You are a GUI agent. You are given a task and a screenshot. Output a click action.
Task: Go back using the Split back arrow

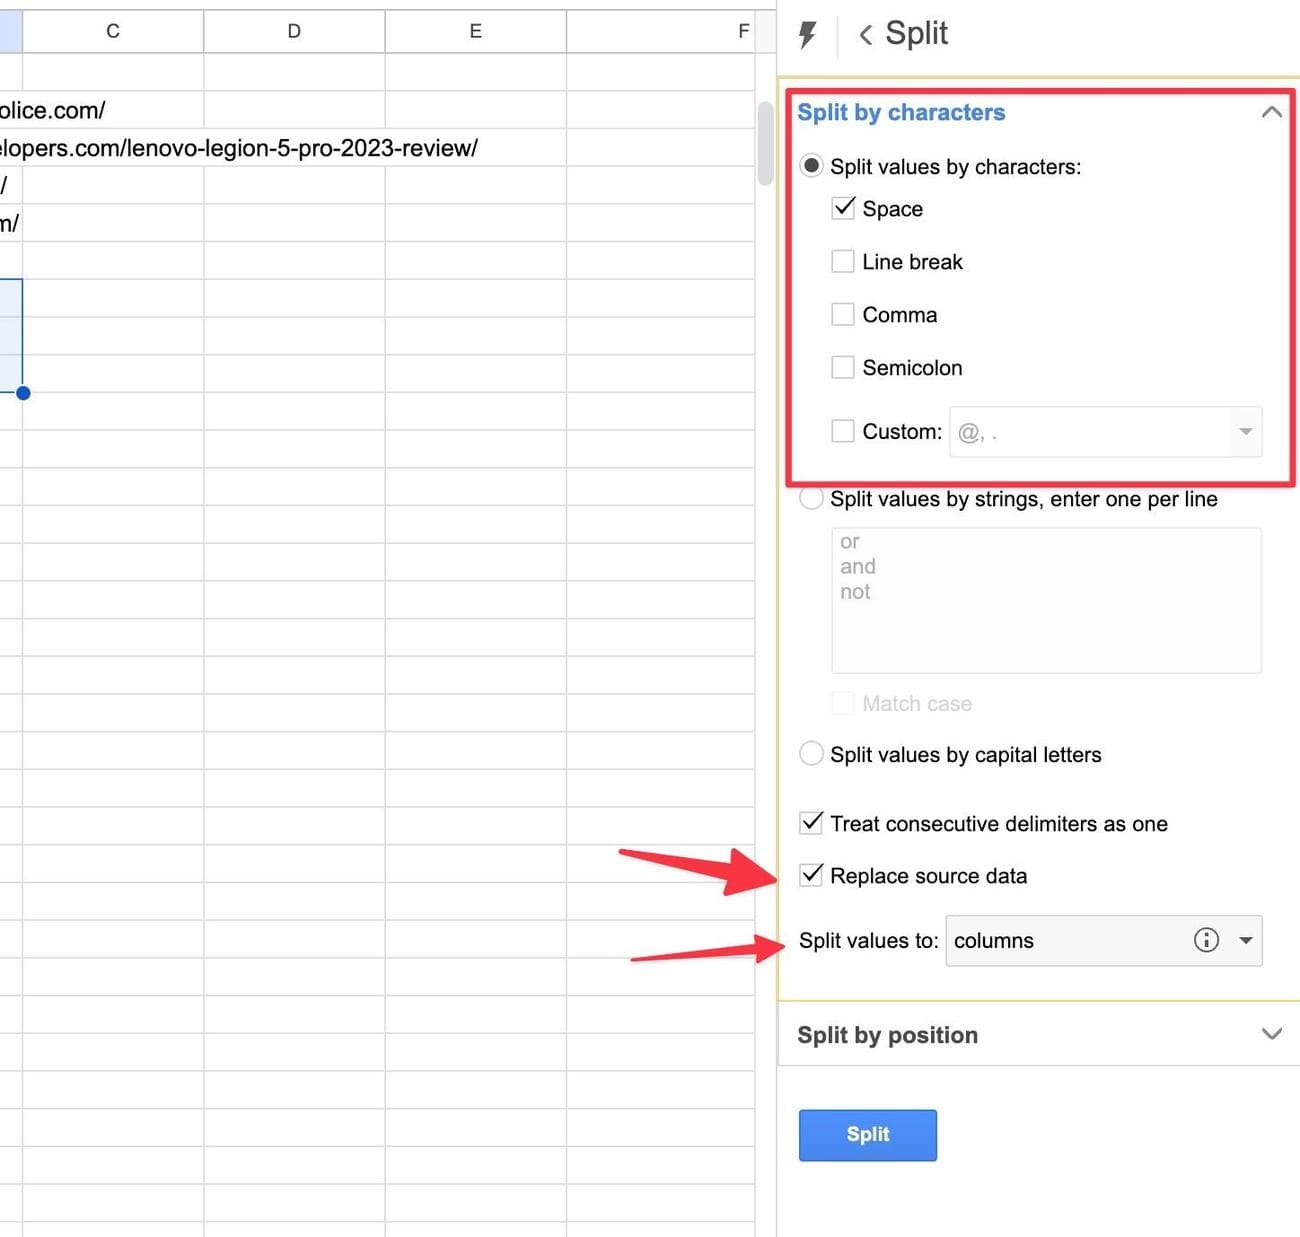pyautogui.click(x=866, y=35)
